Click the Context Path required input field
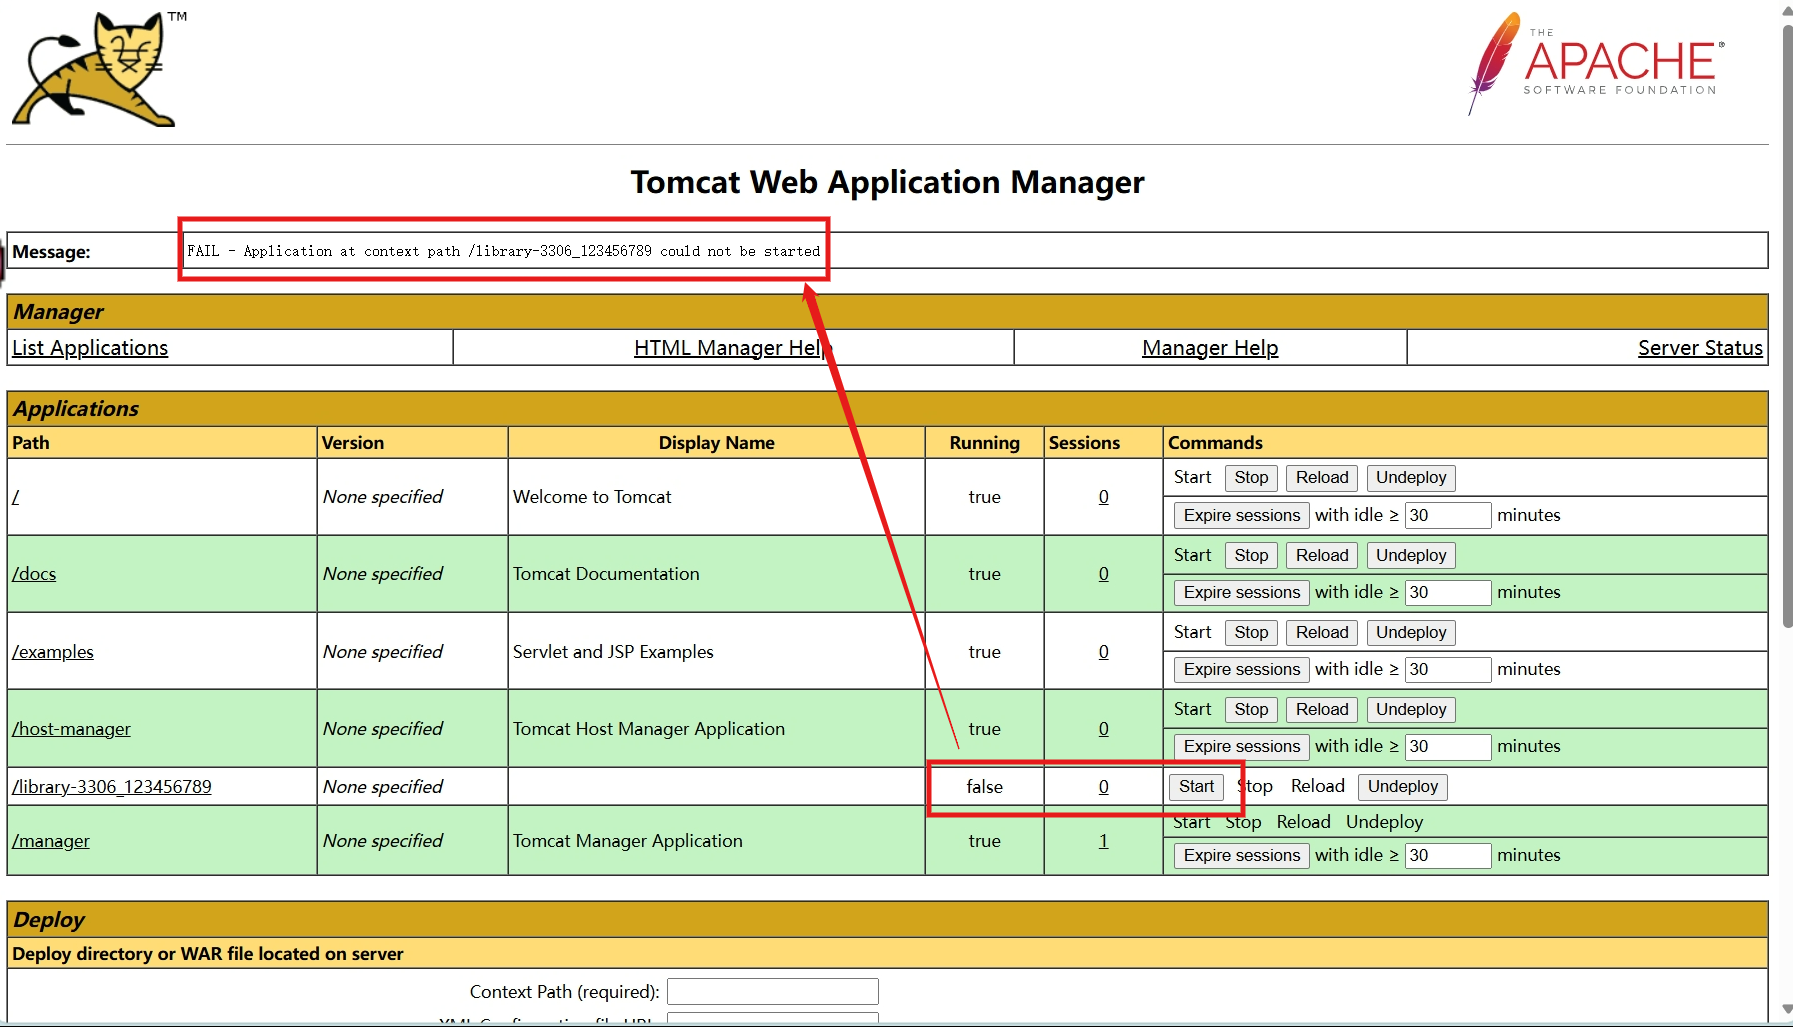Image resolution: width=1793 pixels, height=1027 pixels. click(x=773, y=992)
